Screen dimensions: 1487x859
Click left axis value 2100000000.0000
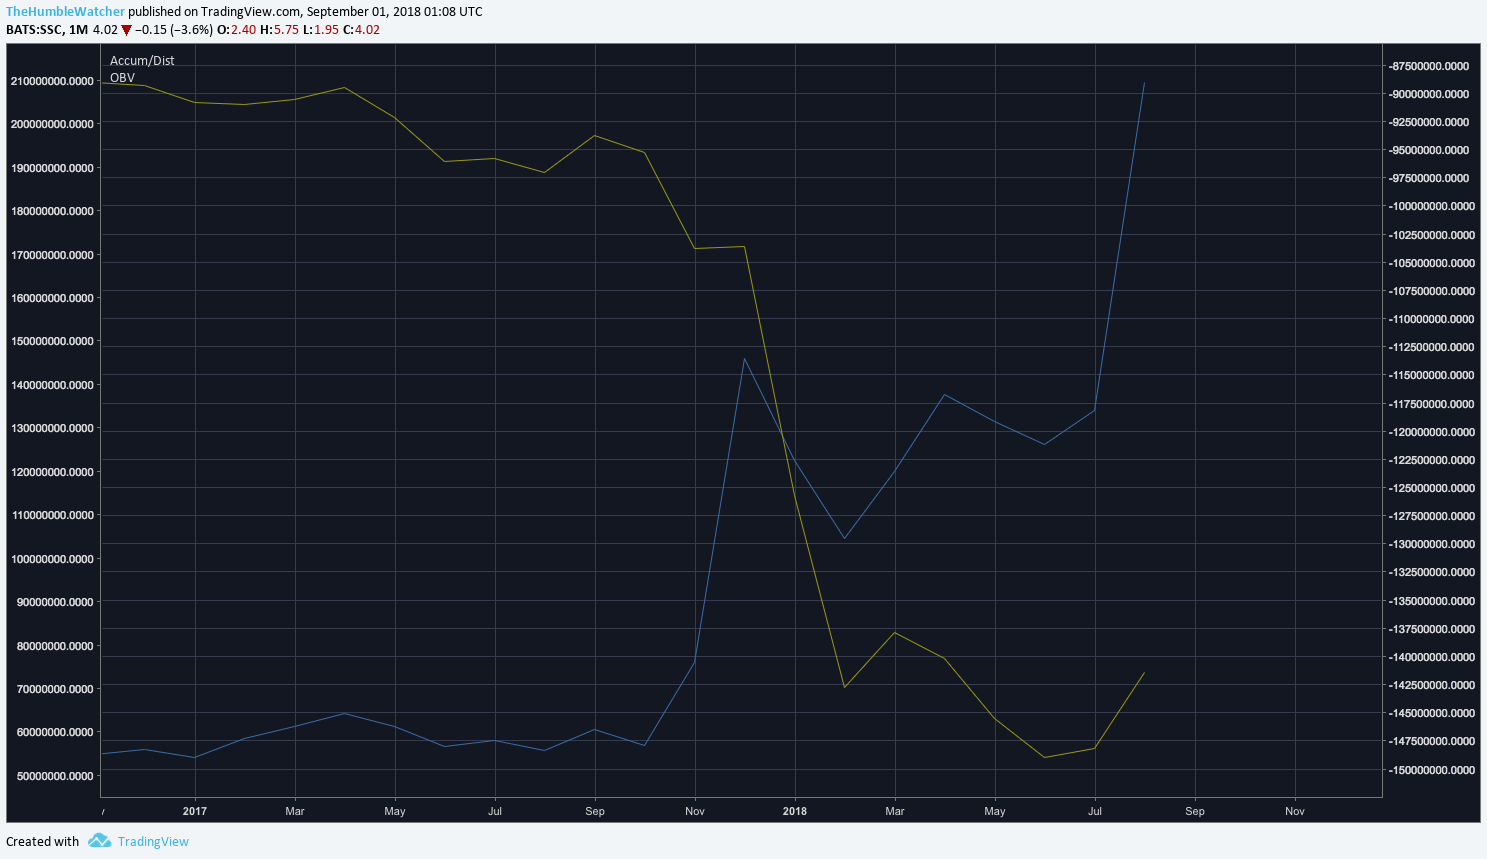pos(54,81)
